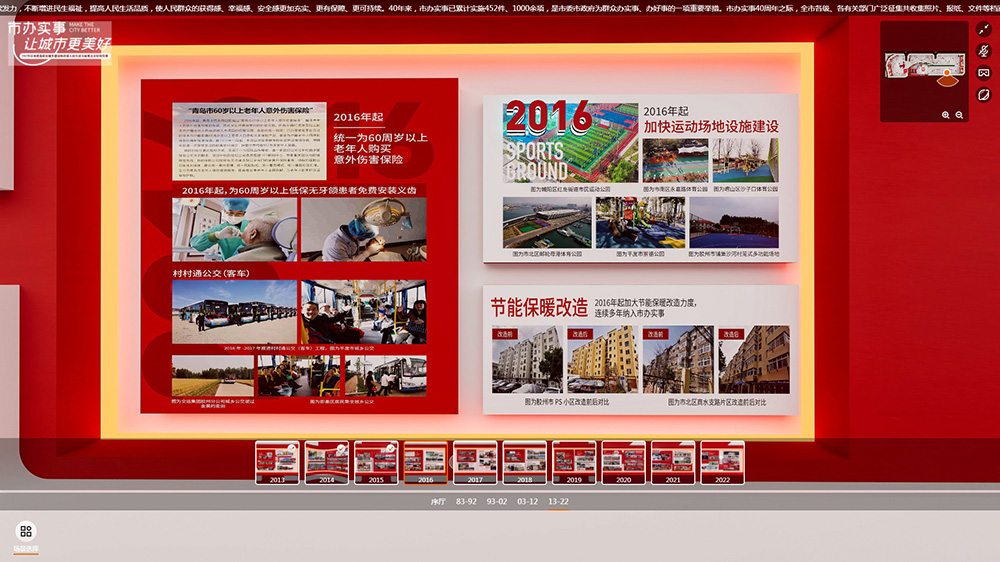Switch to the 83-92 period tab
The image size is (1000, 562).
click(466, 501)
